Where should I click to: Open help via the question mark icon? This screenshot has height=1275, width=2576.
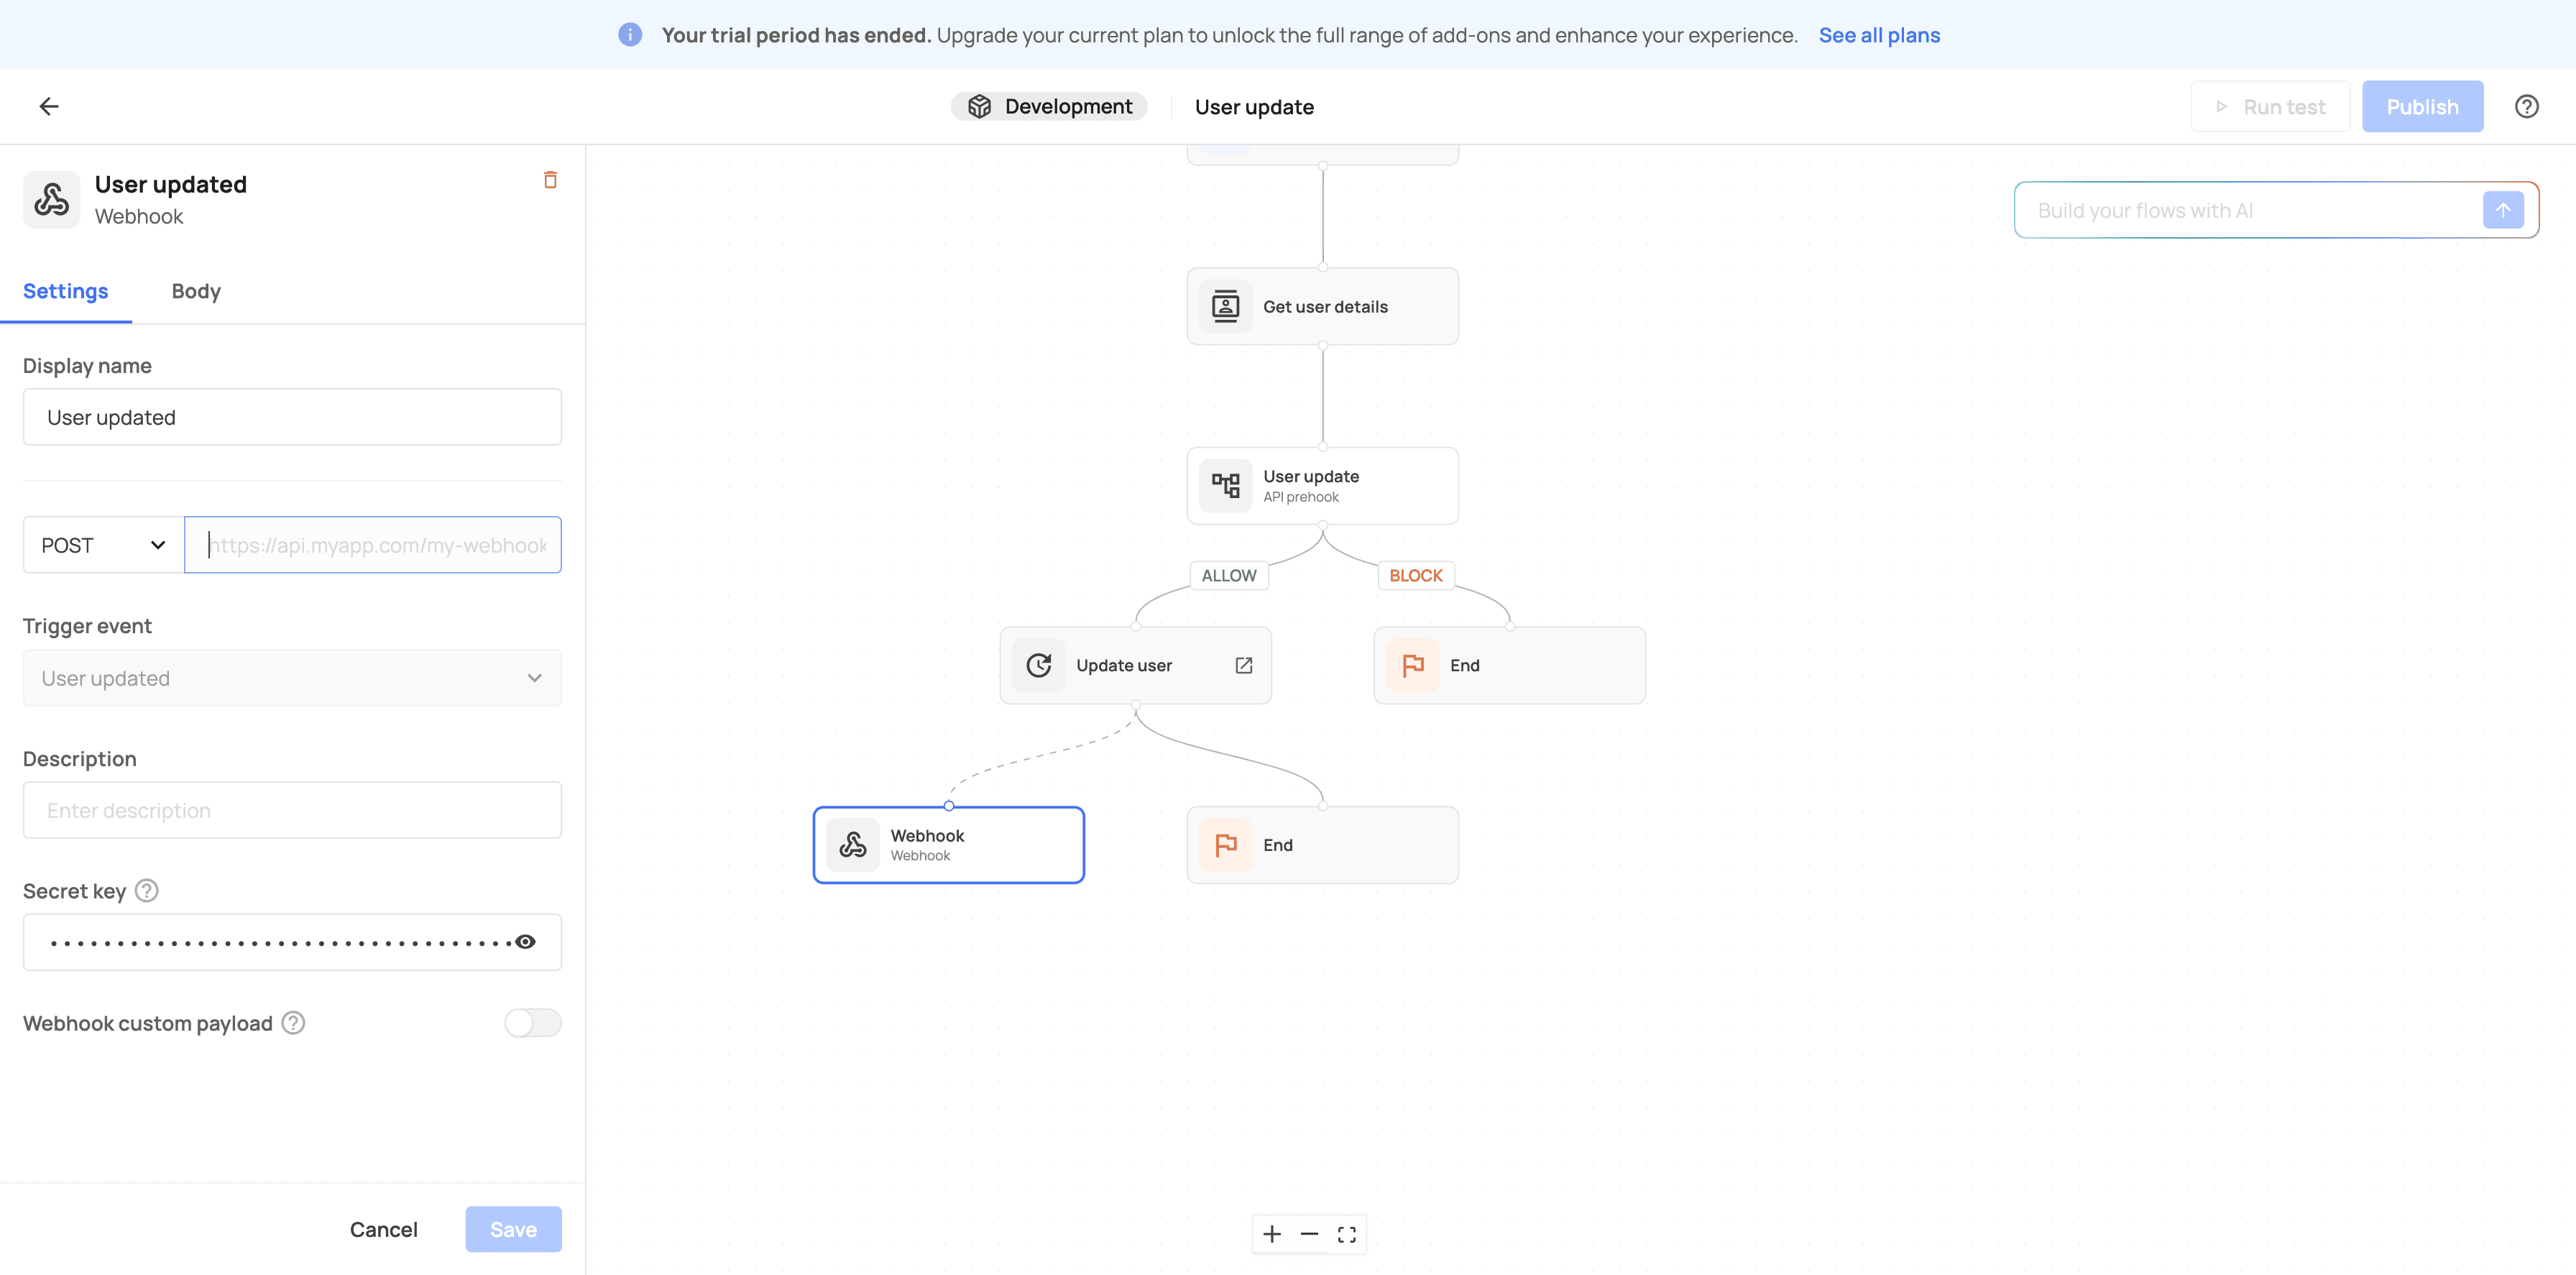coord(2526,106)
